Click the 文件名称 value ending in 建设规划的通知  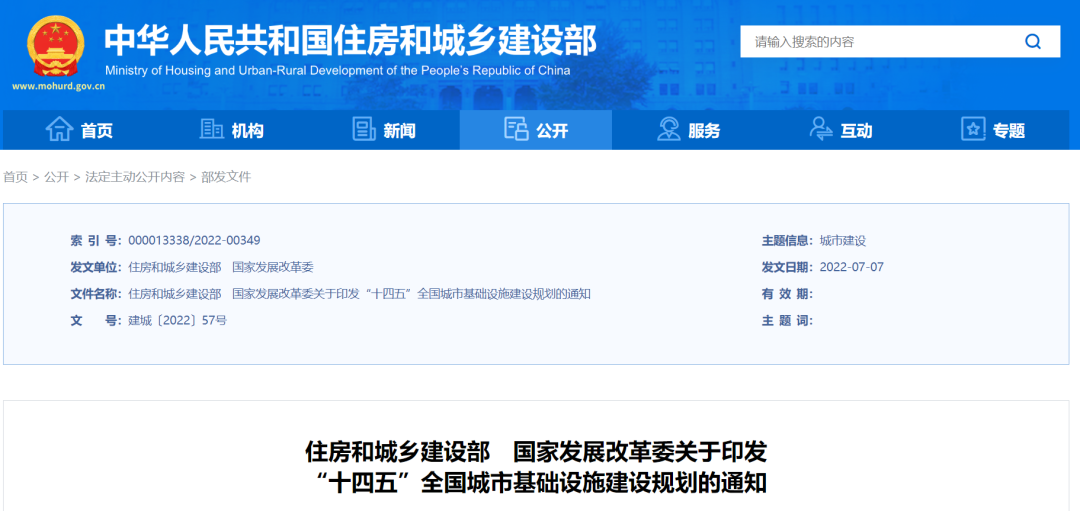(x=360, y=294)
